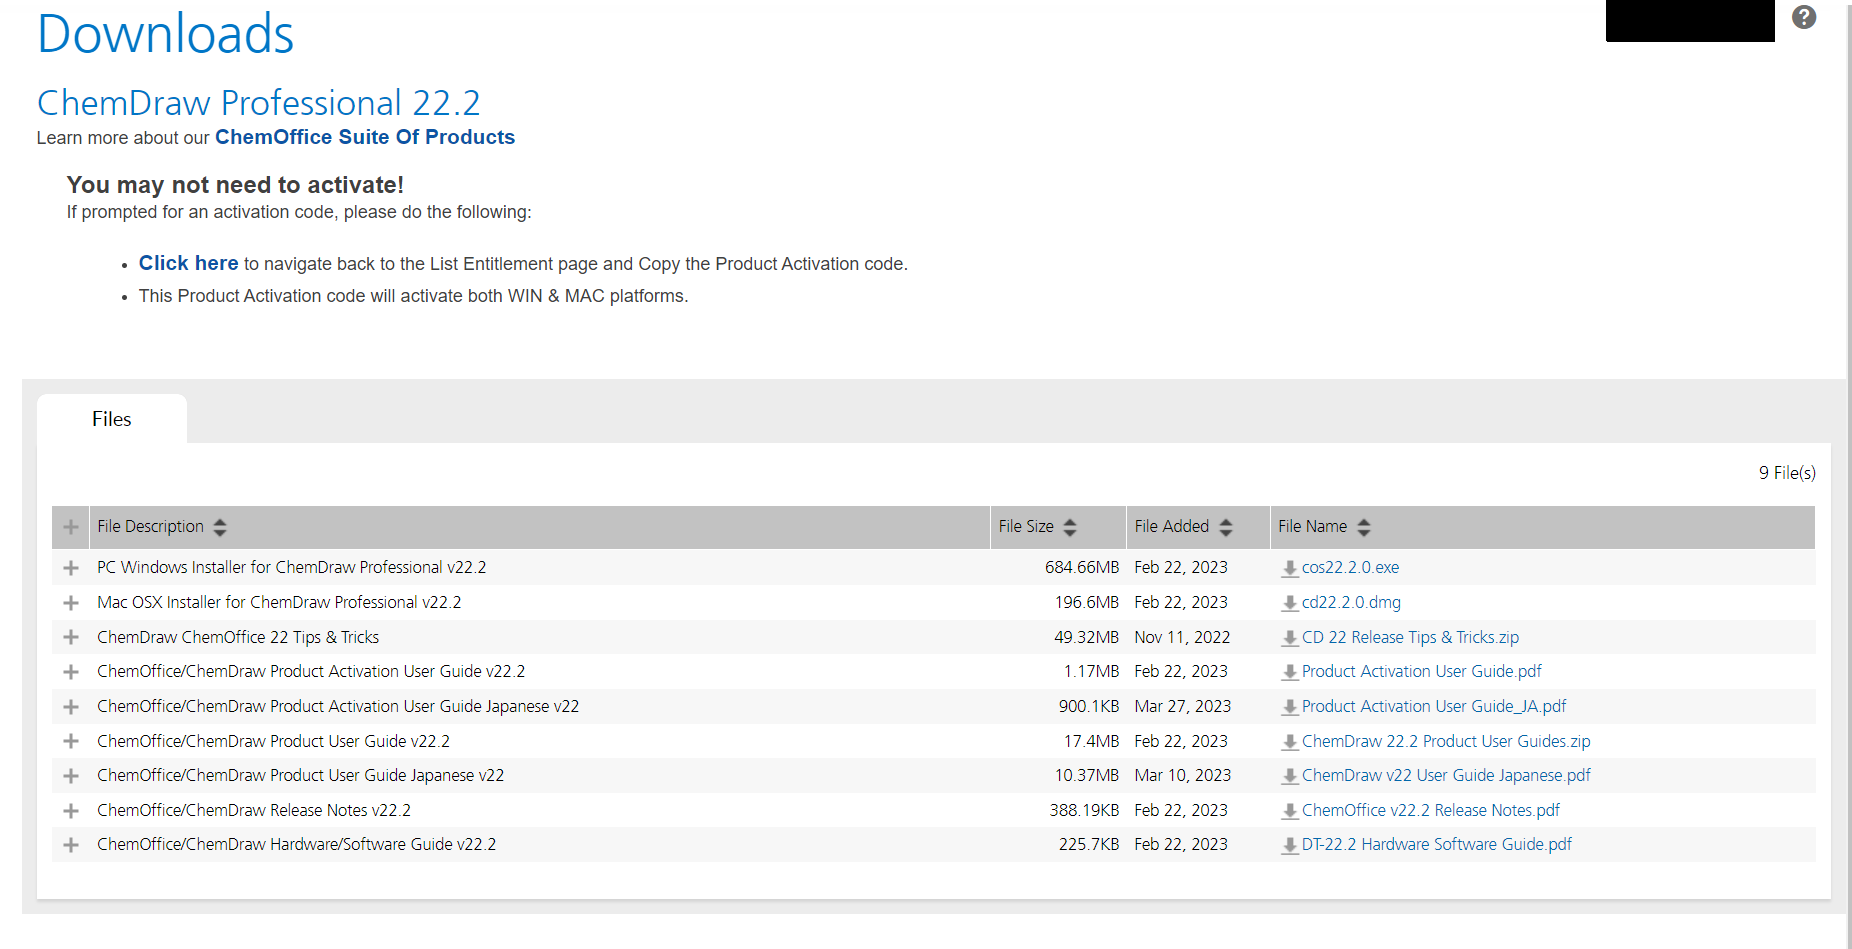Download Product Activation User Guide.pdf

1422,671
